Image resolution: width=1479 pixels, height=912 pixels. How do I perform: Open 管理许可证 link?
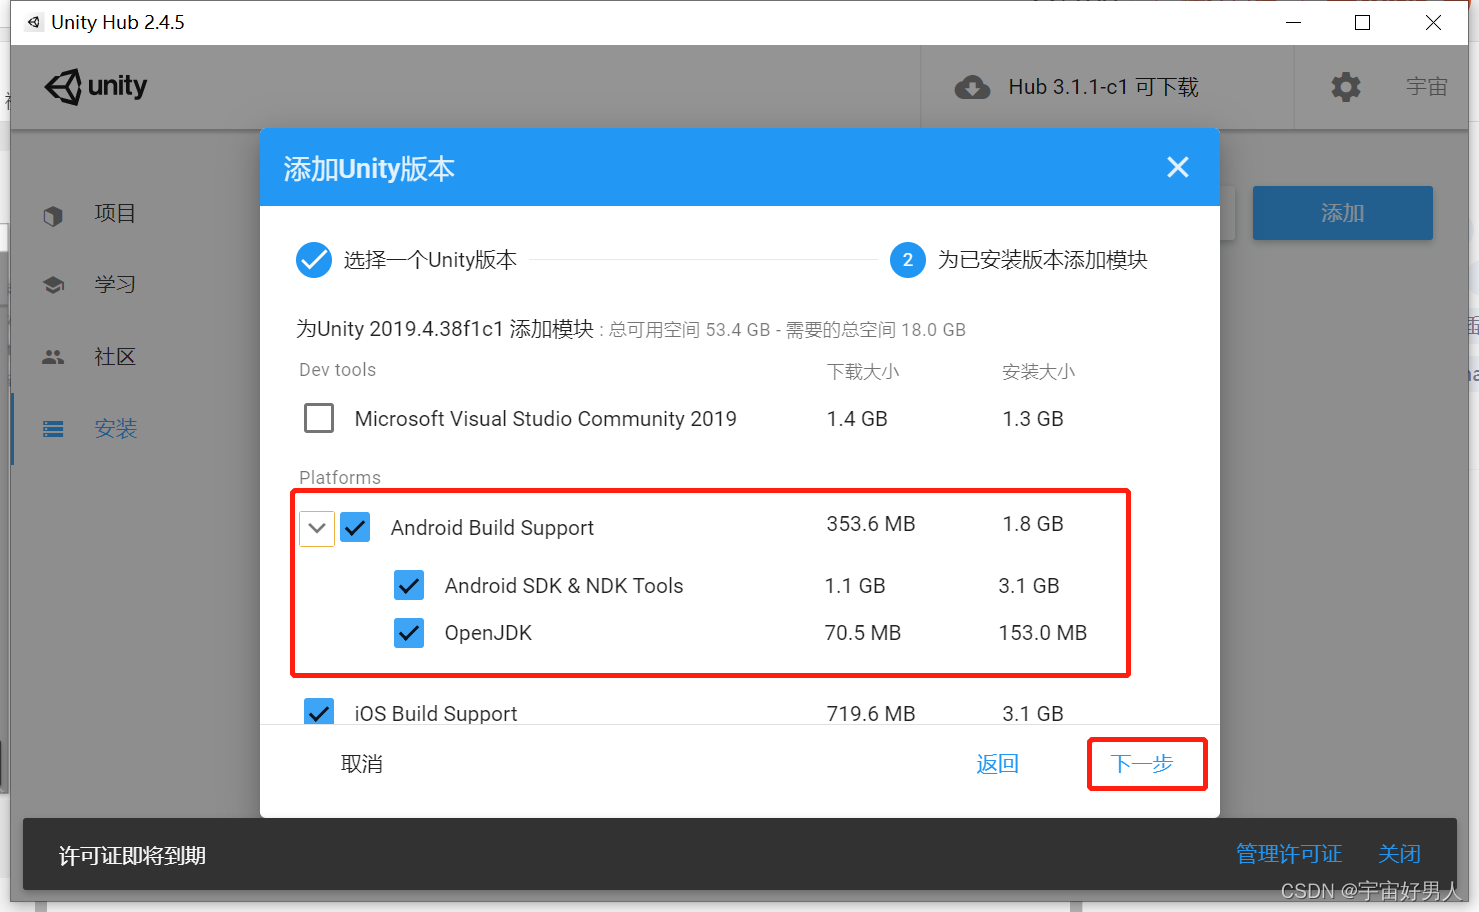[x=1289, y=854]
